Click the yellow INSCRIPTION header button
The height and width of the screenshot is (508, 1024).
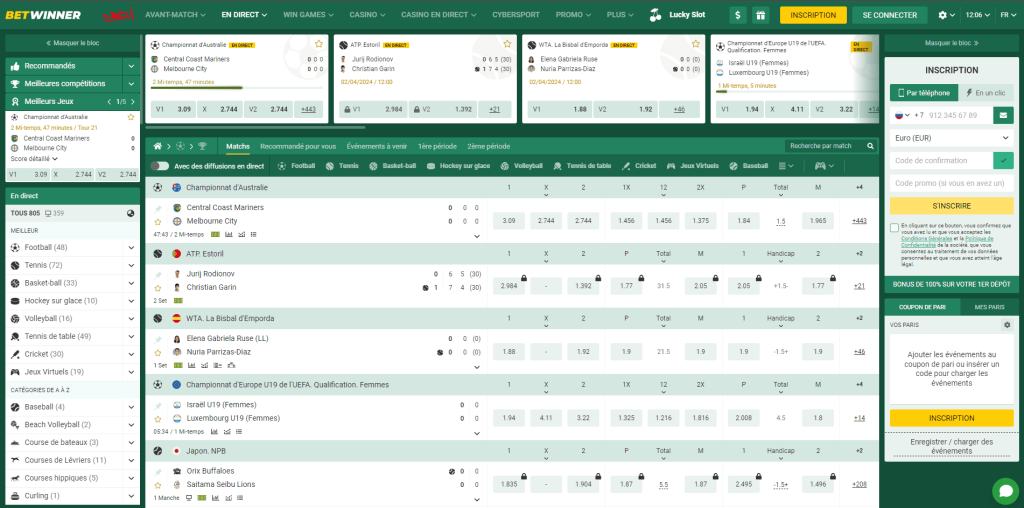pyautogui.click(x=813, y=15)
